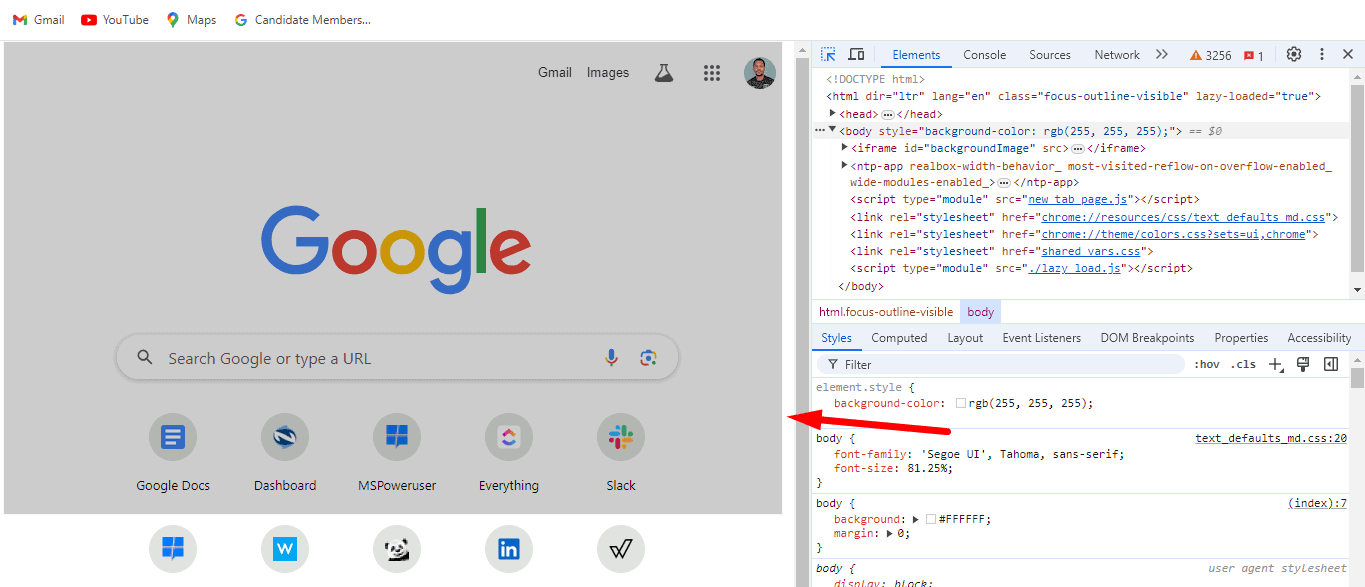Viewport: 1365px width, 587px height.
Task: Select html.focus-outline-visible breadcrumb
Action: click(x=886, y=312)
